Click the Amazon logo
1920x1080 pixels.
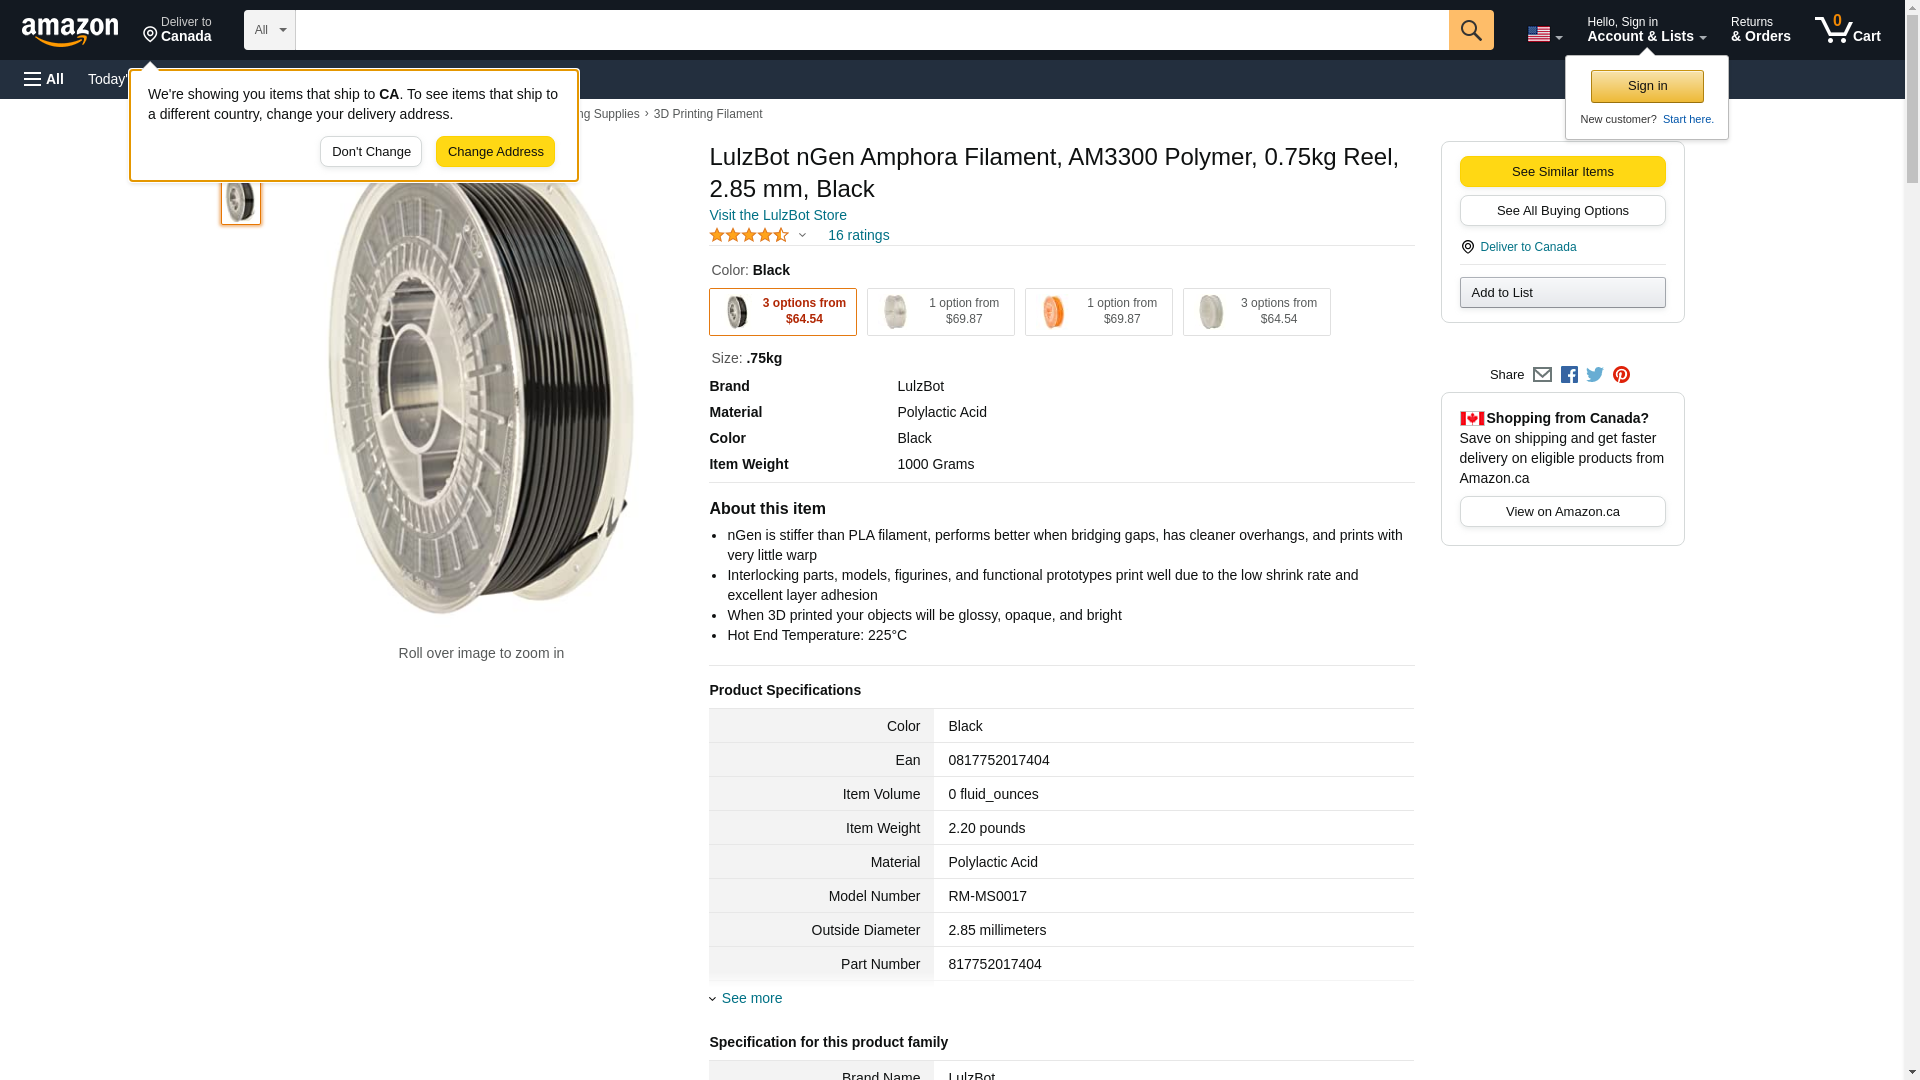(x=70, y=31)
